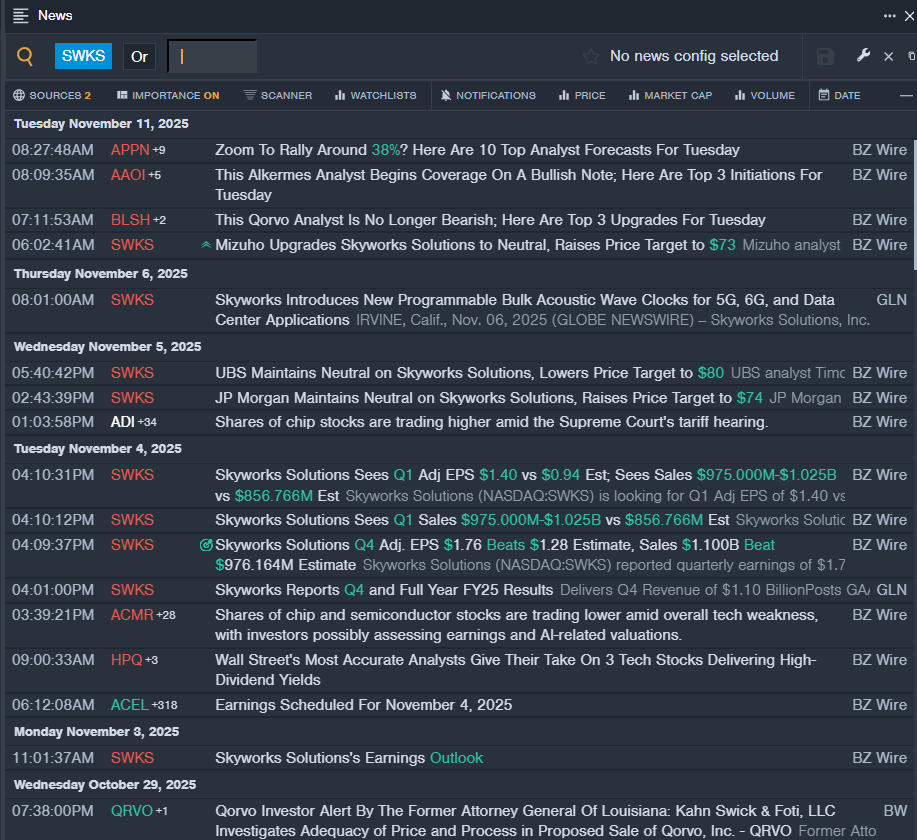Image resolution: width=917 pixels, height=840 pixels.
Task: Click the ticker search input field
Action: [212, 57]
